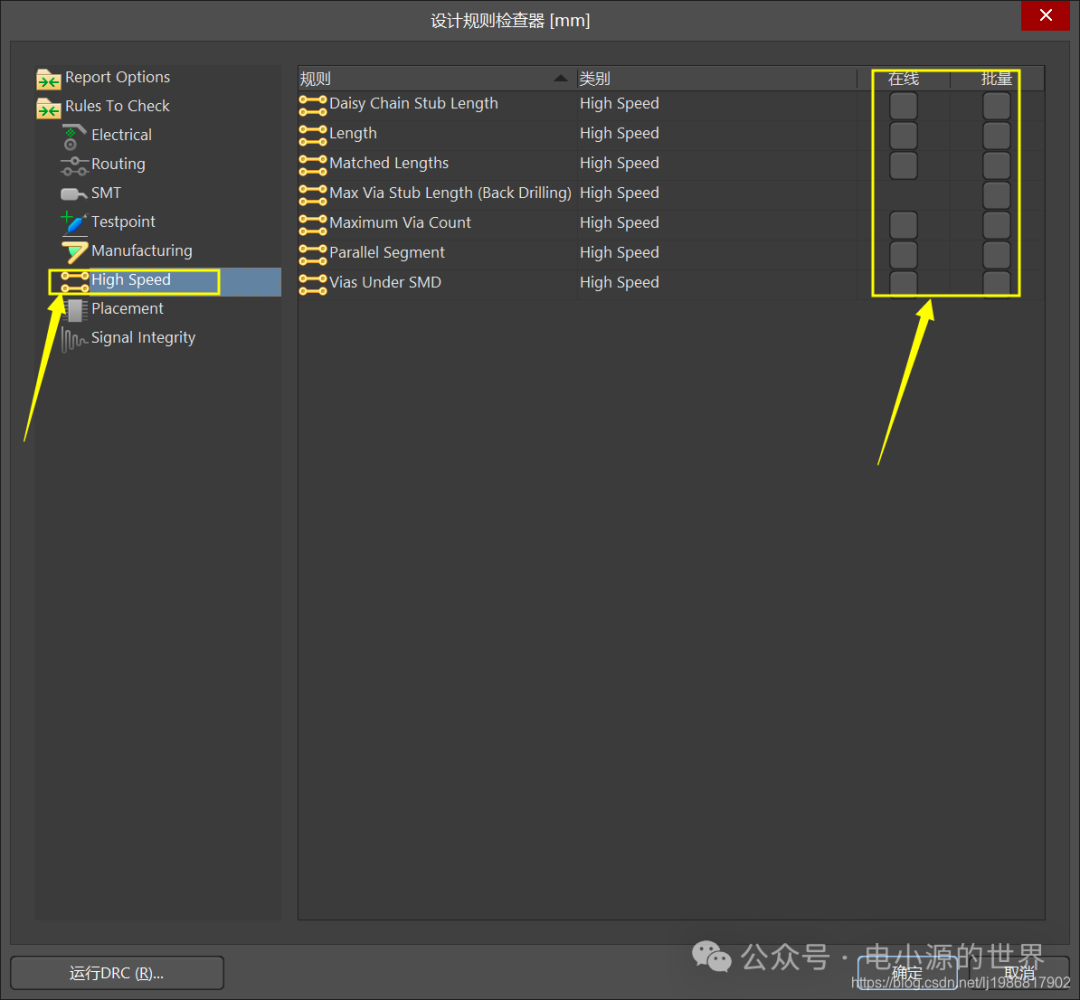
Task: Cancel using the 取消 button
Action: [1019, 972]
